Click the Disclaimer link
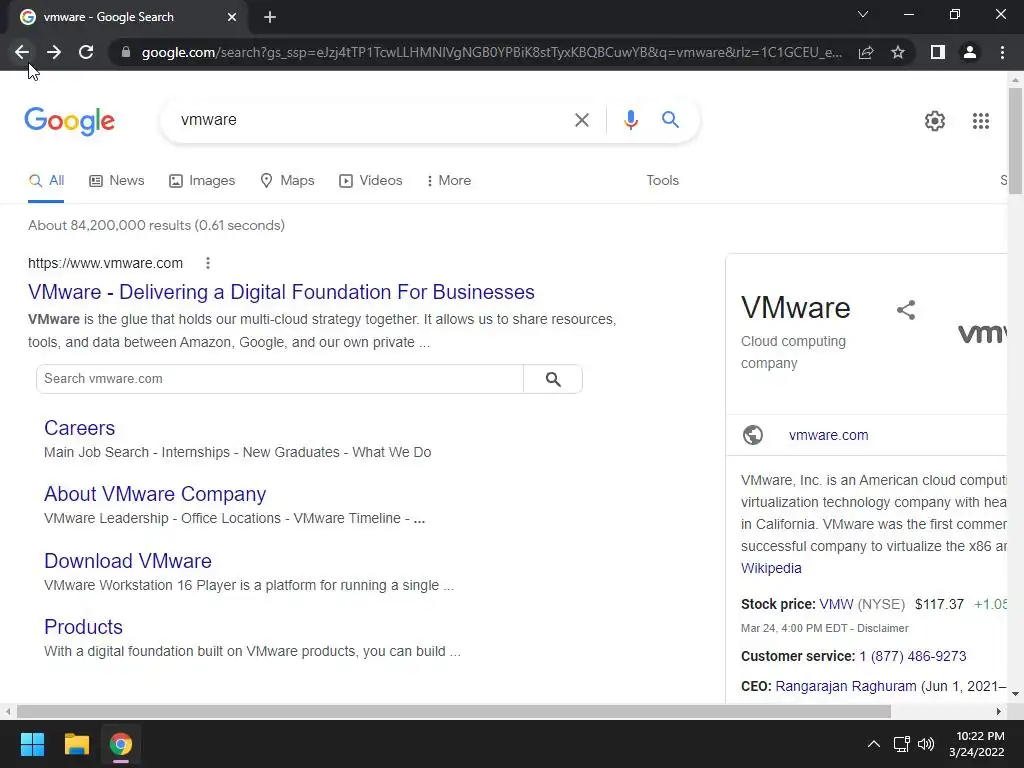The width and height of the screenshot is (1024, 768). pyautogui.click(x=882, y=628)
